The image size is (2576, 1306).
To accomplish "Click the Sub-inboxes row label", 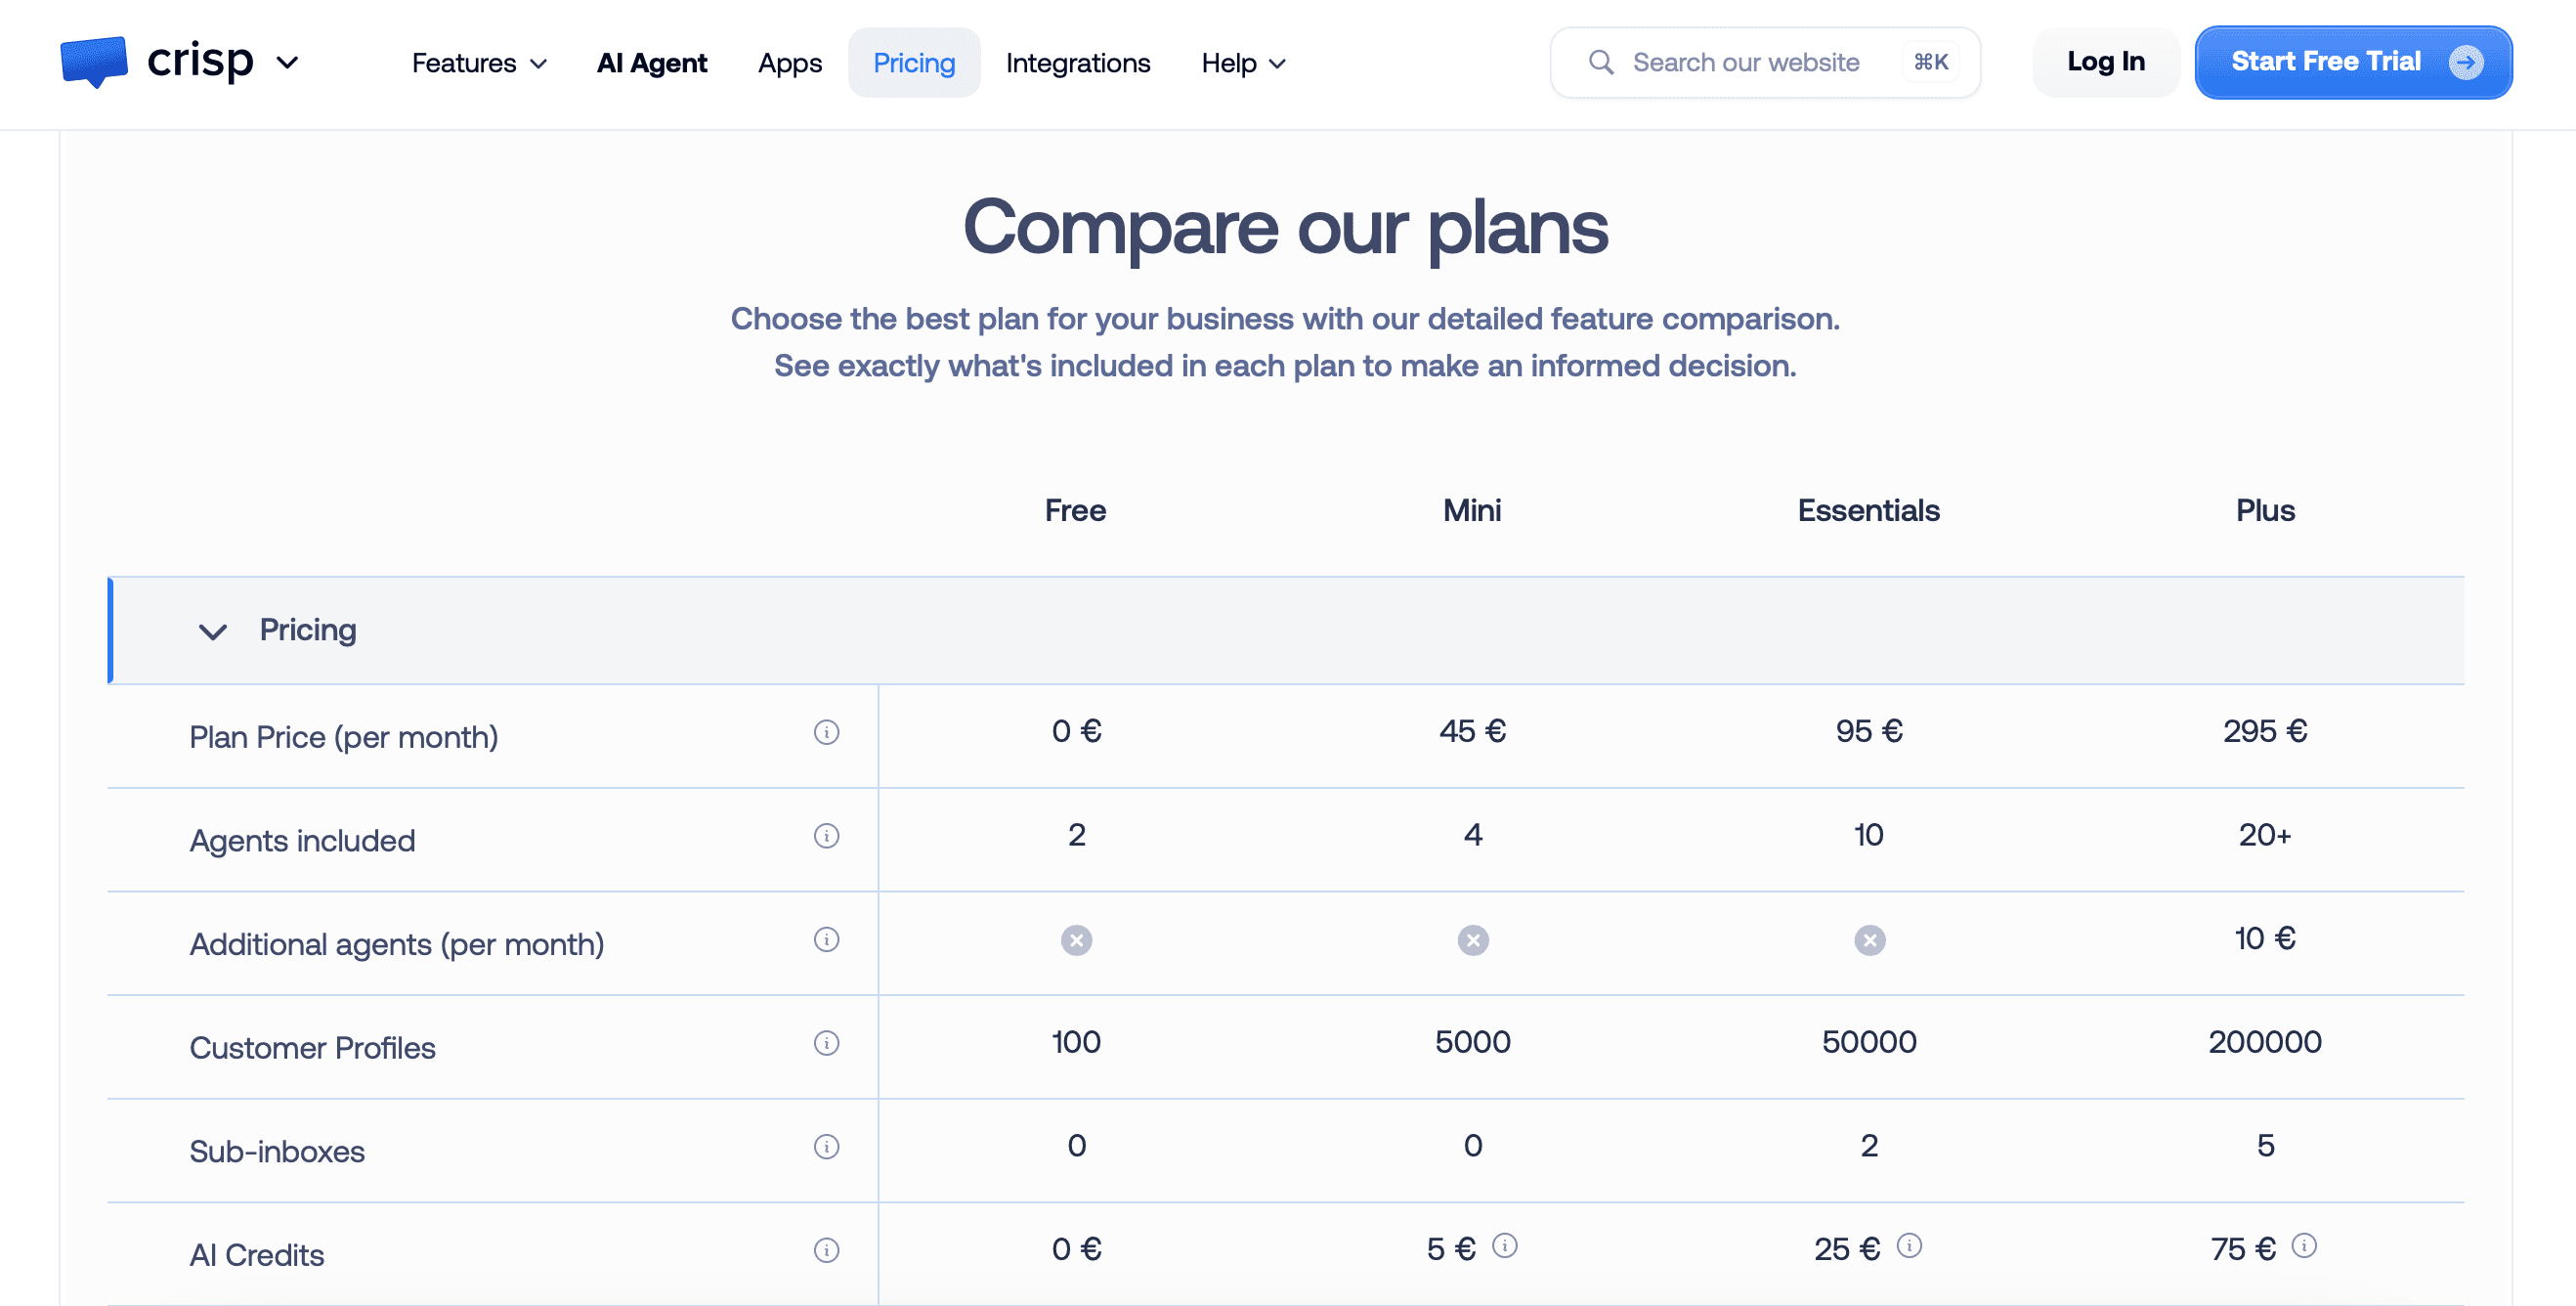I will point(277,1151).
